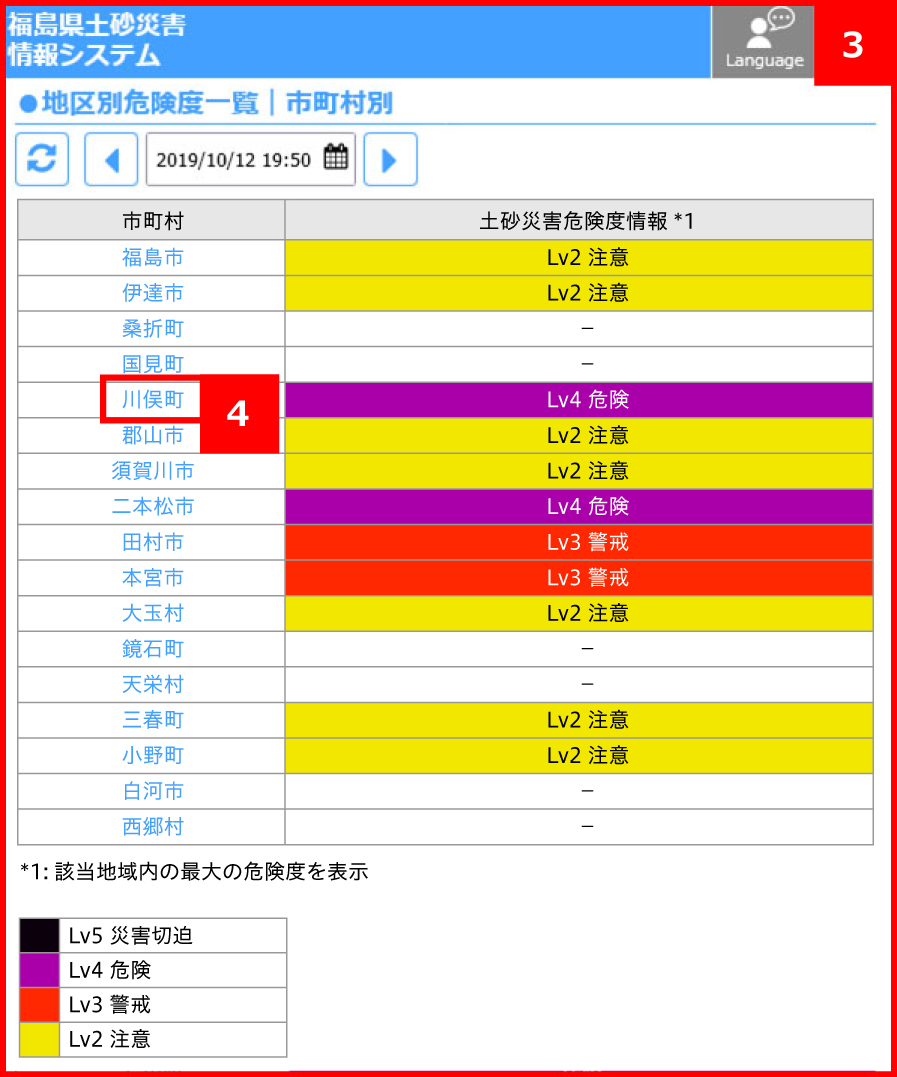The width and height of the screenshot is (897, 1077).
Task: Click the purple Lv4 危険 legend swatch
Action: click(39, 970)
